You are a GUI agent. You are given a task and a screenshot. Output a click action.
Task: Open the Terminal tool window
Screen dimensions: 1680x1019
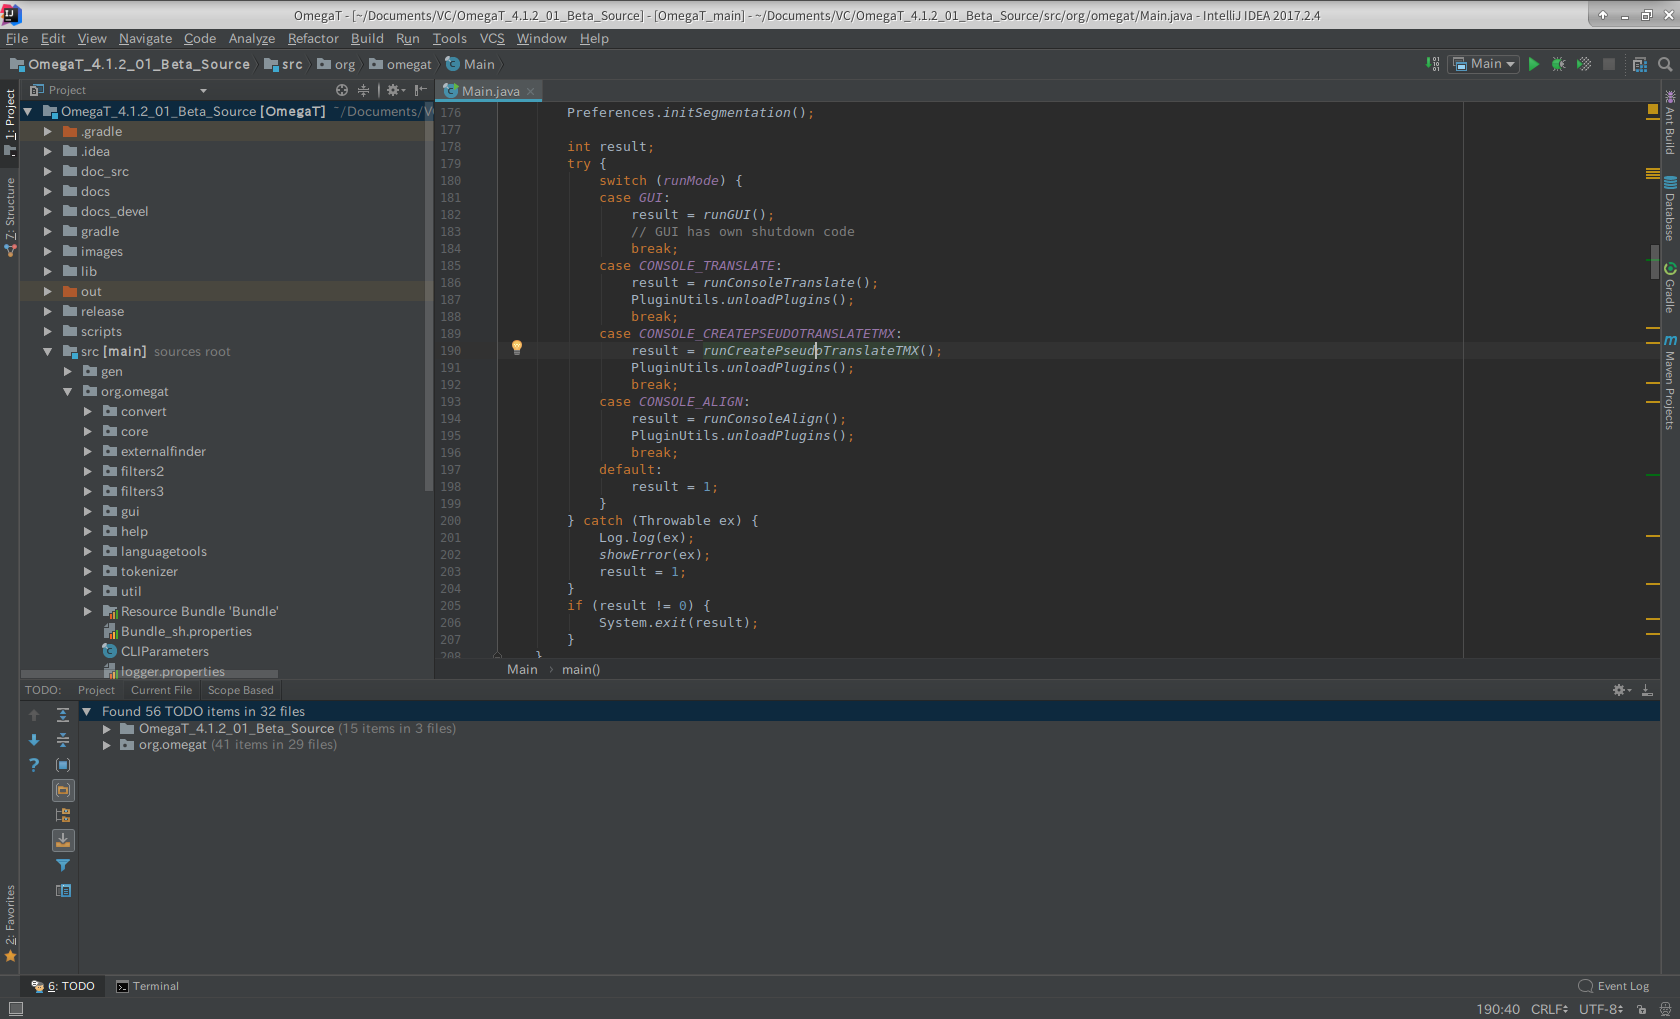[147, 986]
